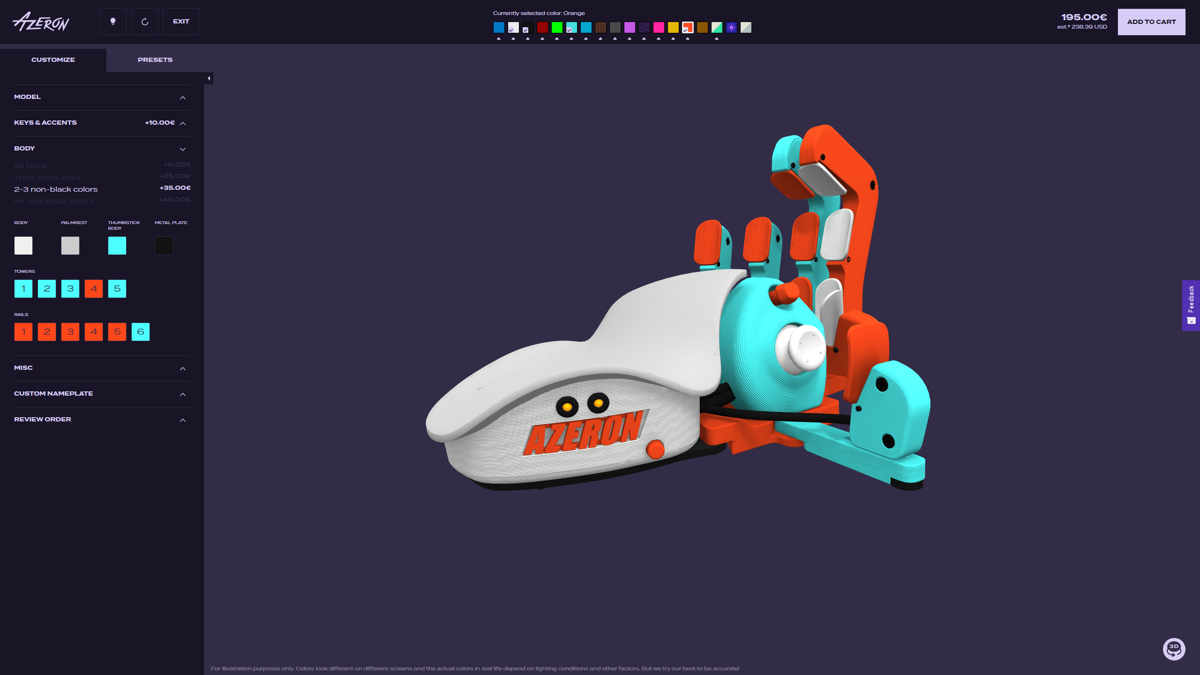Screen dimensions: 1200x675
Task: Select rail 3
Action: tap(70, 332)
